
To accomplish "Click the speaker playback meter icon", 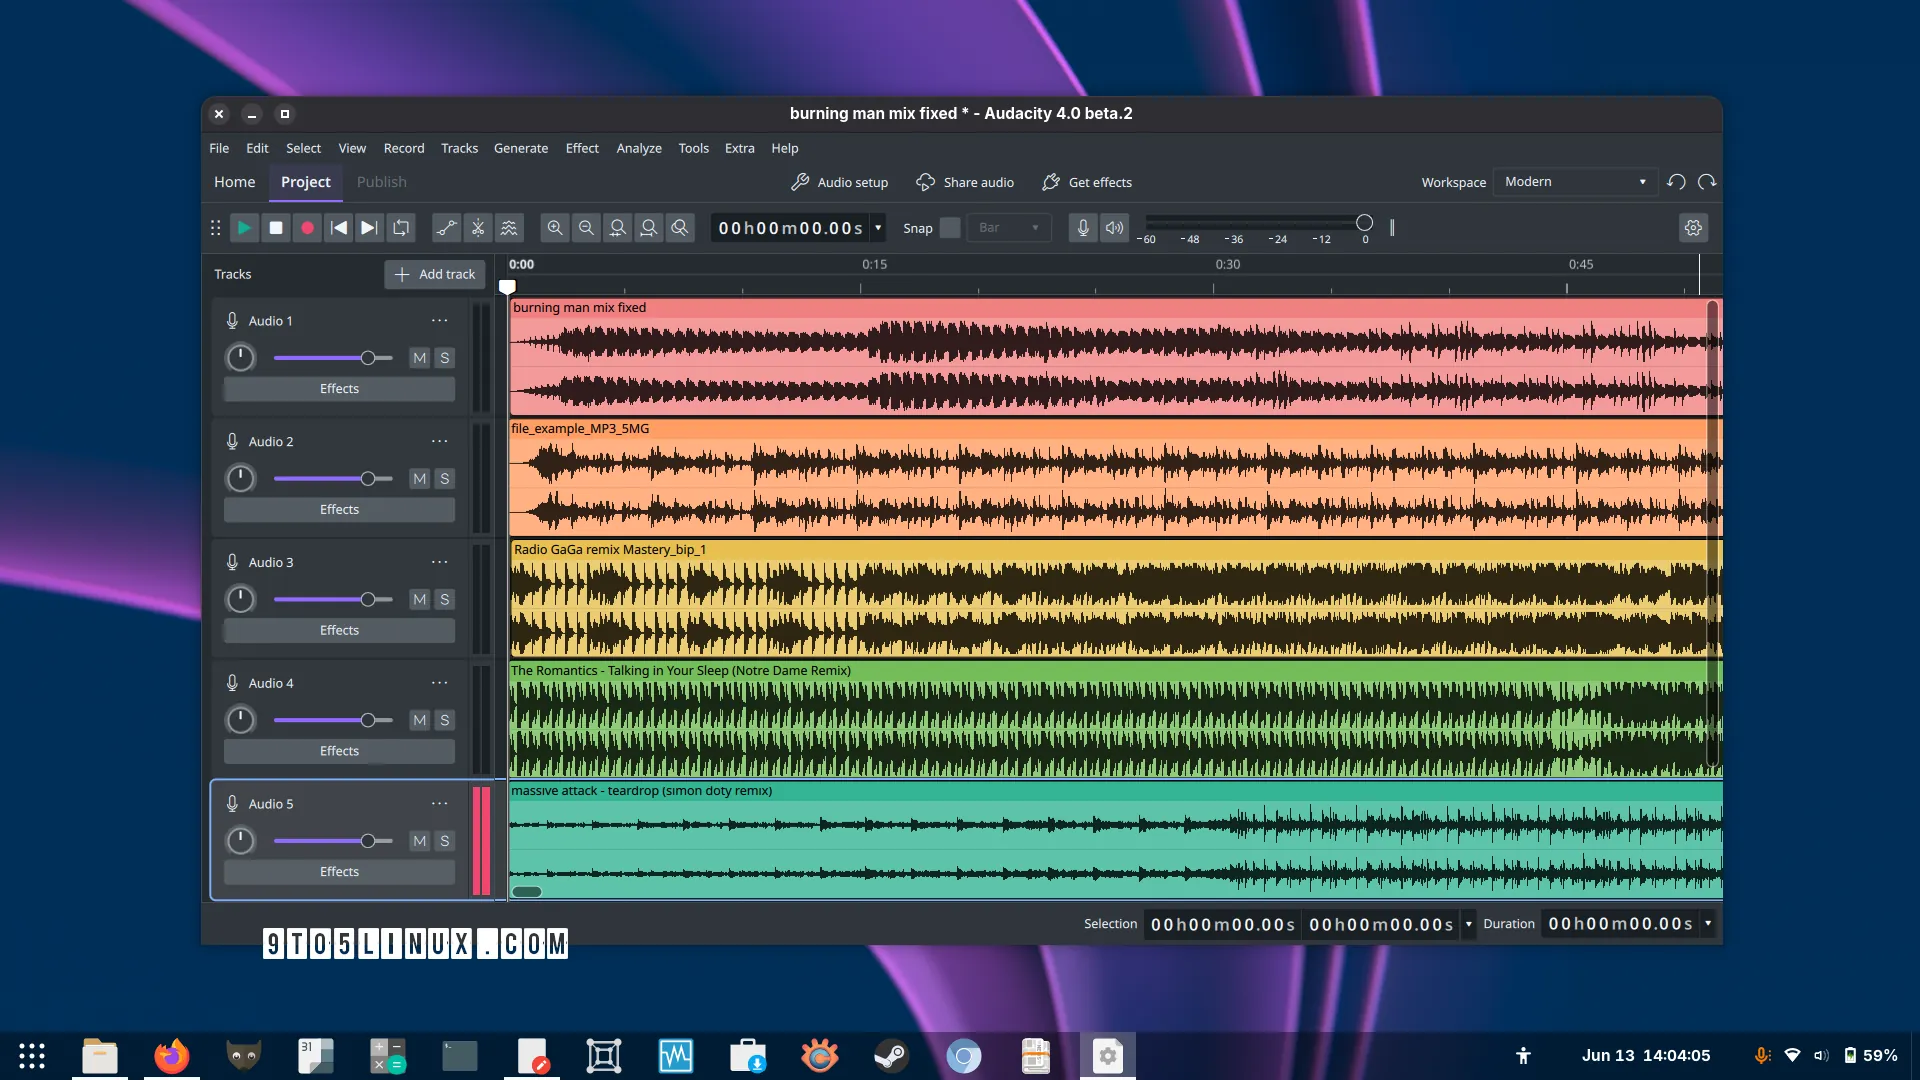I will 1114,228.
